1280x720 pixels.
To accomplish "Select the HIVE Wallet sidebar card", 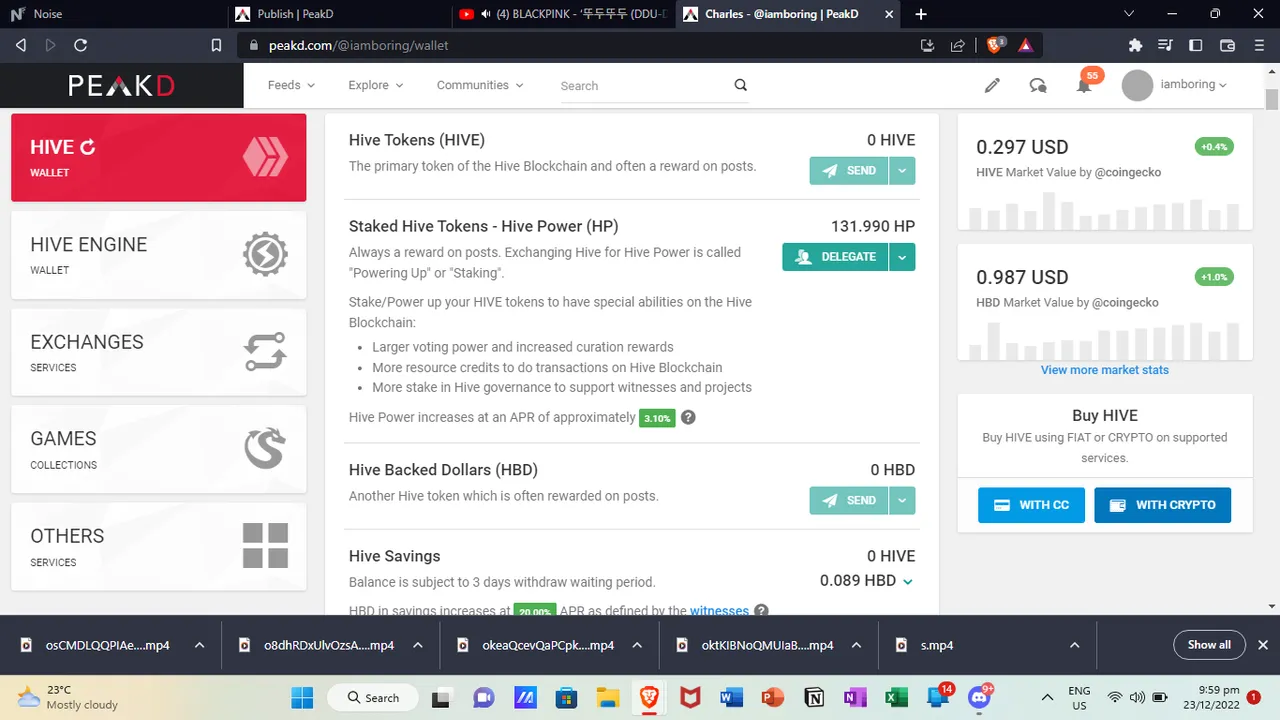I will coord(159,158).
